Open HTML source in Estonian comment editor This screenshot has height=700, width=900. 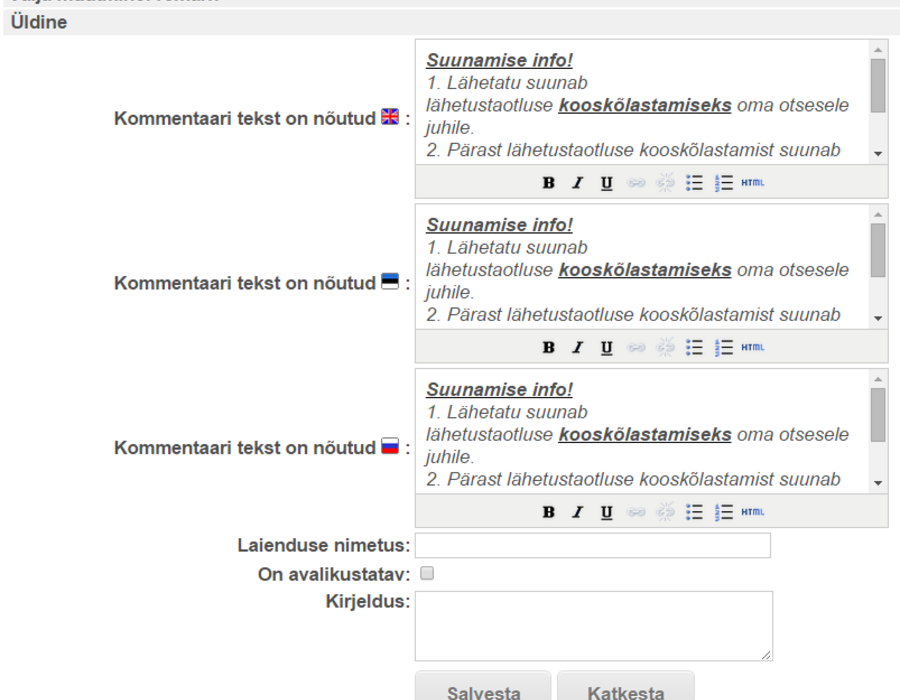coord(752,348)
